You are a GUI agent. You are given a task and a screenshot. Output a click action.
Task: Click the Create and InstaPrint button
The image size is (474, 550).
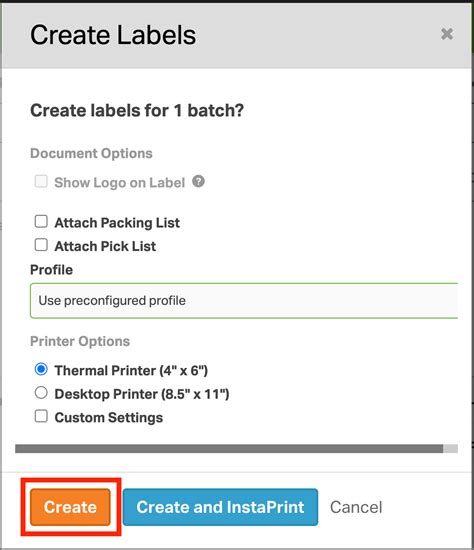220,507
